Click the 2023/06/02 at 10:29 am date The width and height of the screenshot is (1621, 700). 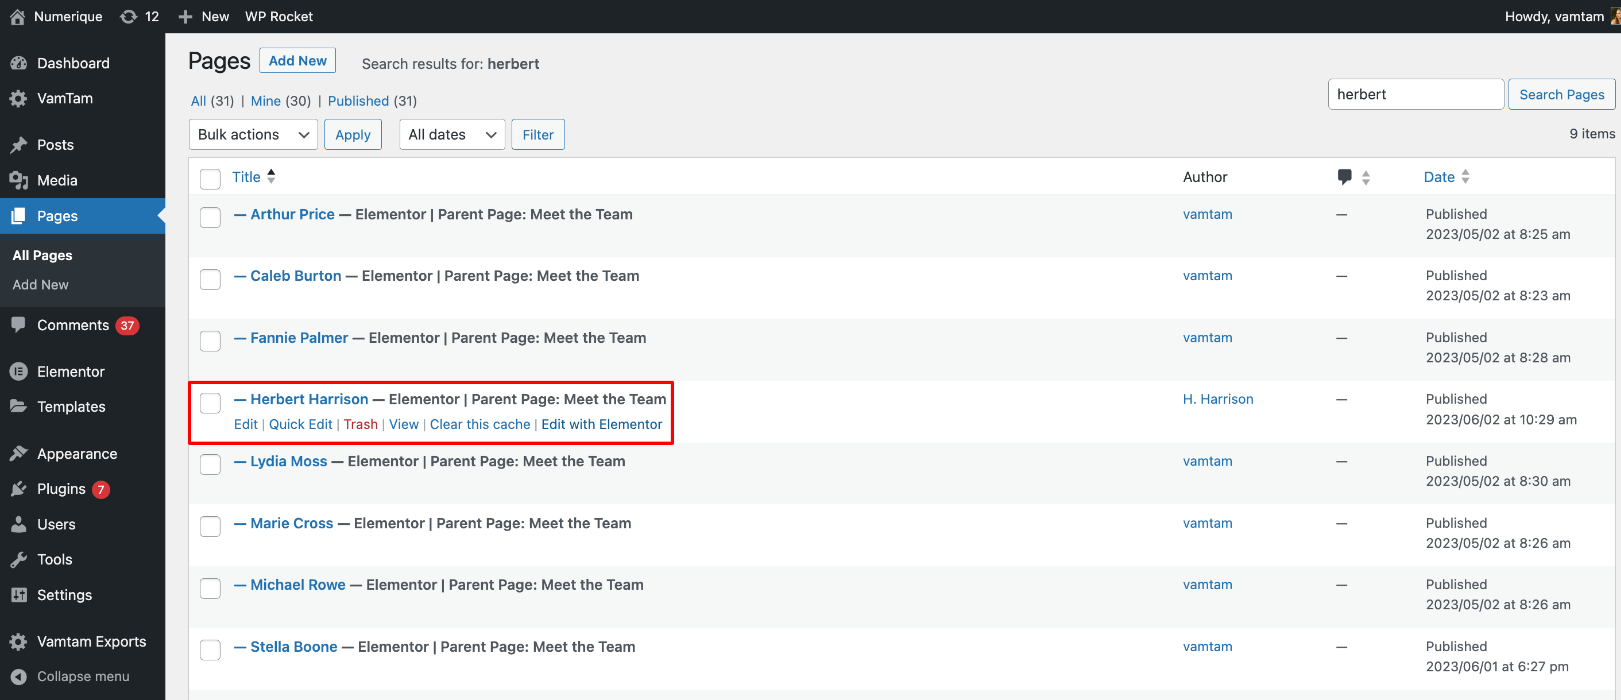pos(1501,420)
